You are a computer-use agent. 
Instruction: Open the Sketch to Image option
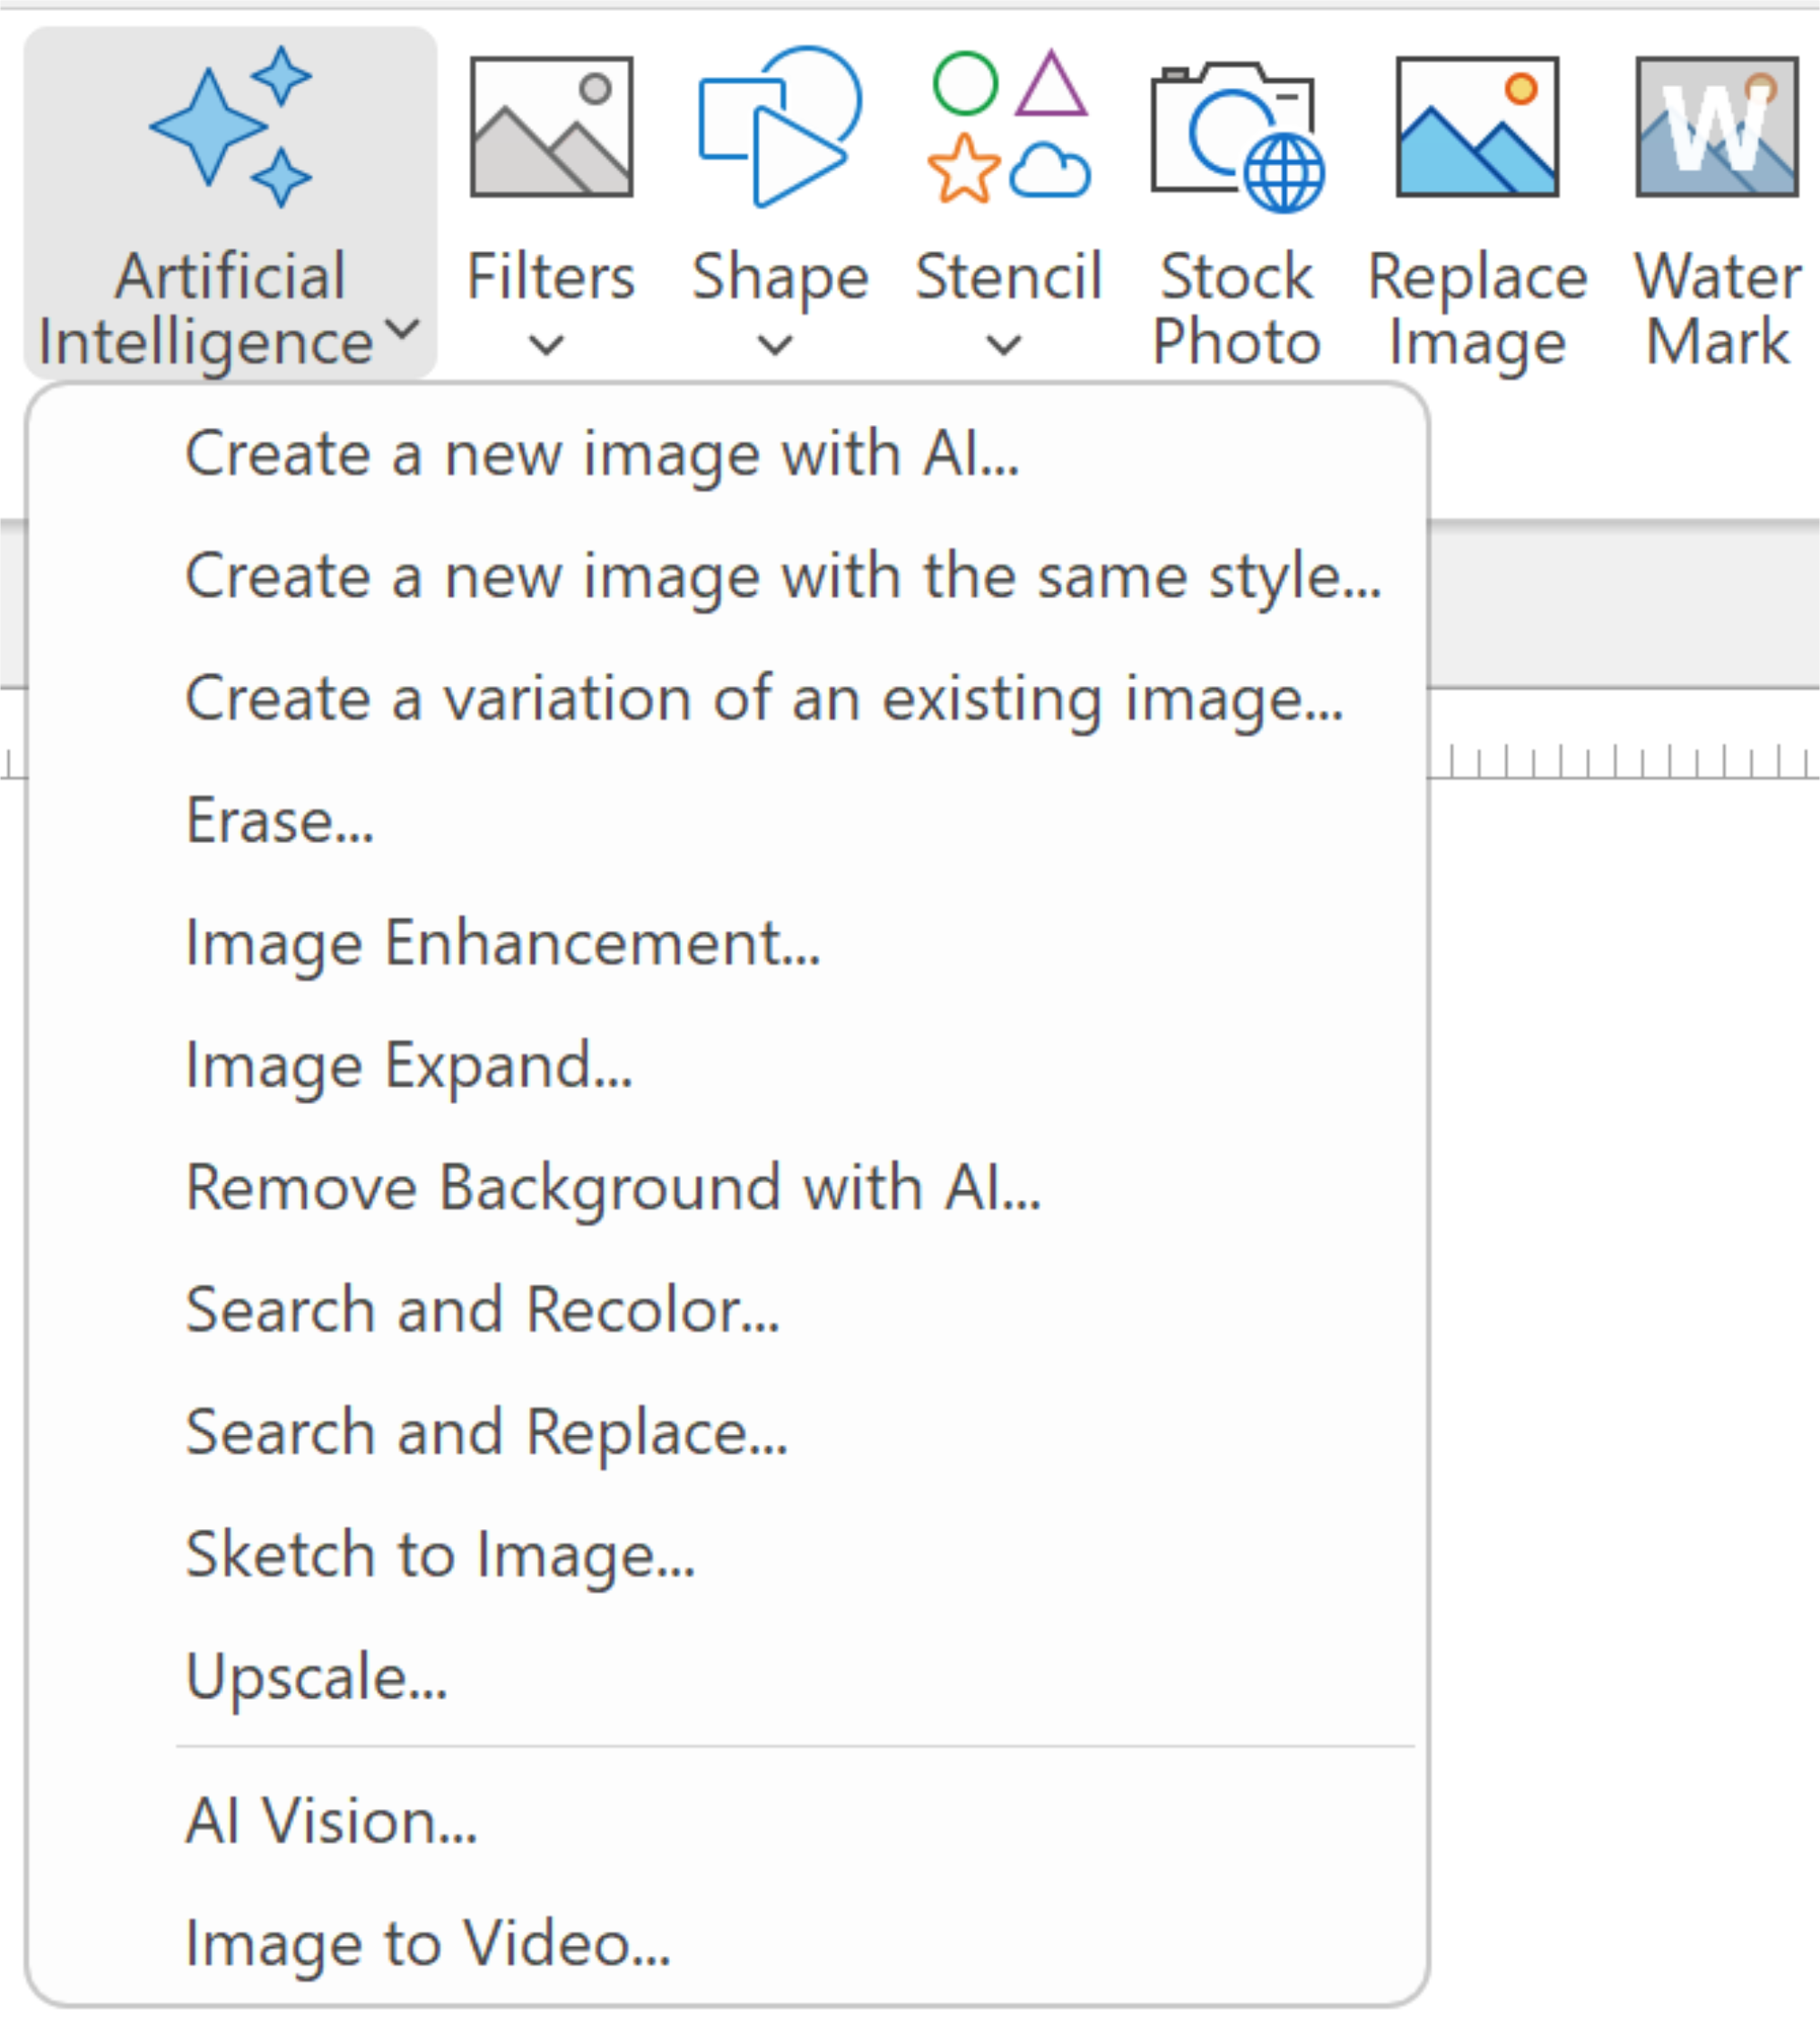click(x=440, y=1555)
